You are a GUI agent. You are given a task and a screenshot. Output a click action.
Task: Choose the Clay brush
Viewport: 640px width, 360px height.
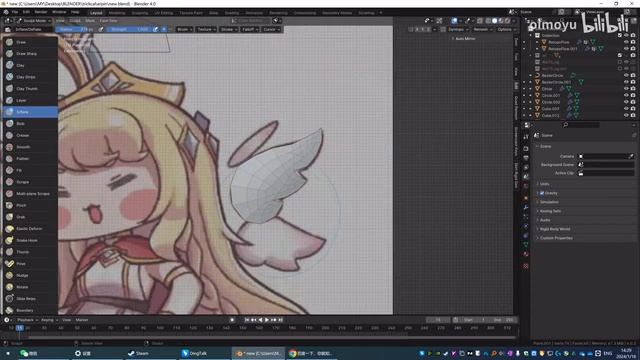[x=31, y=65]
